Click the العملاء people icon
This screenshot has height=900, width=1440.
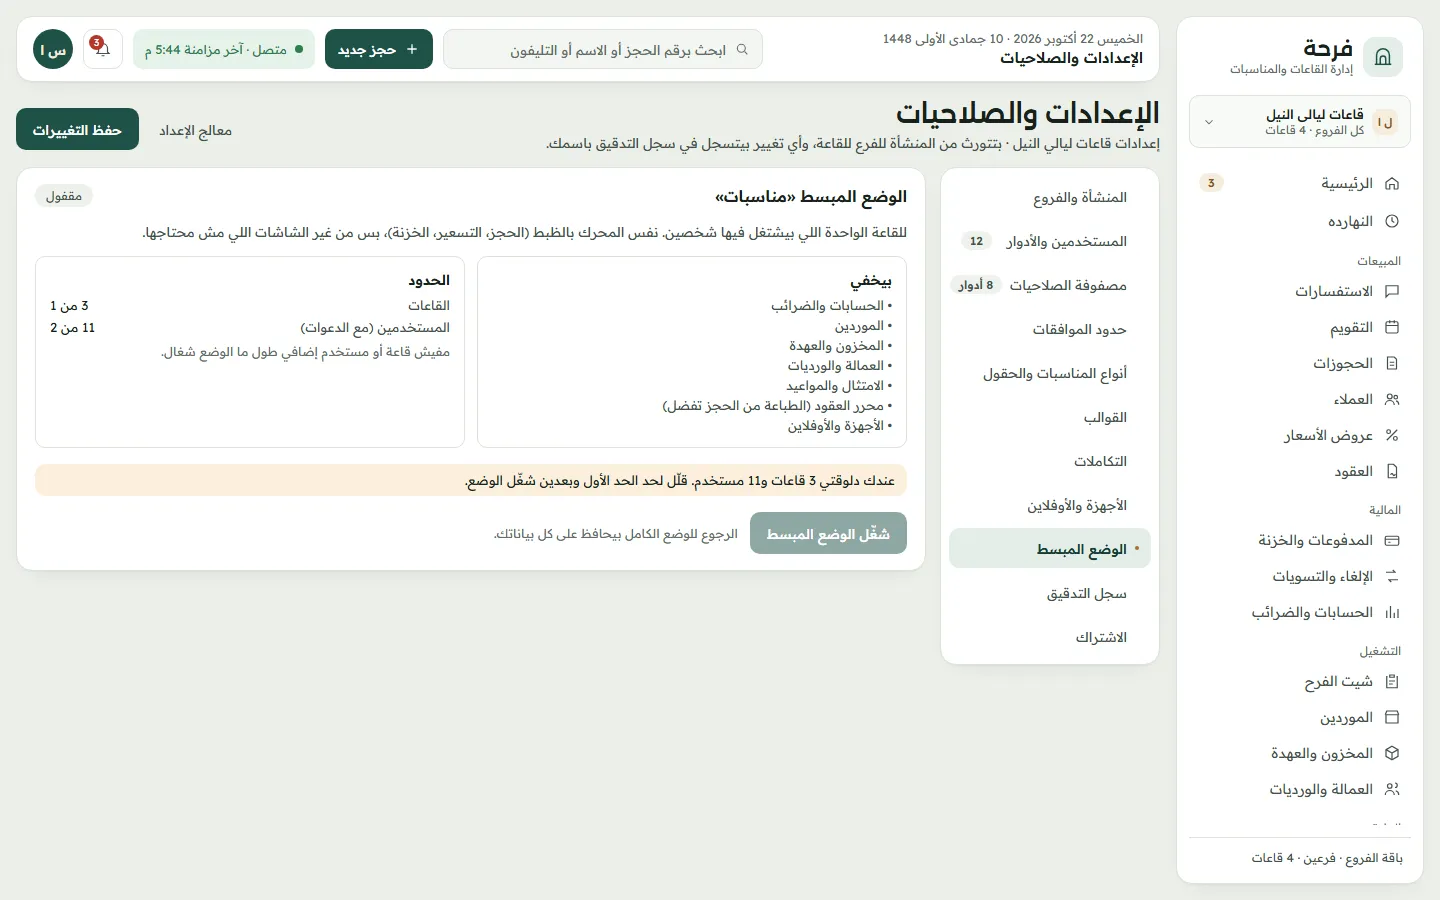point(1392,399)
